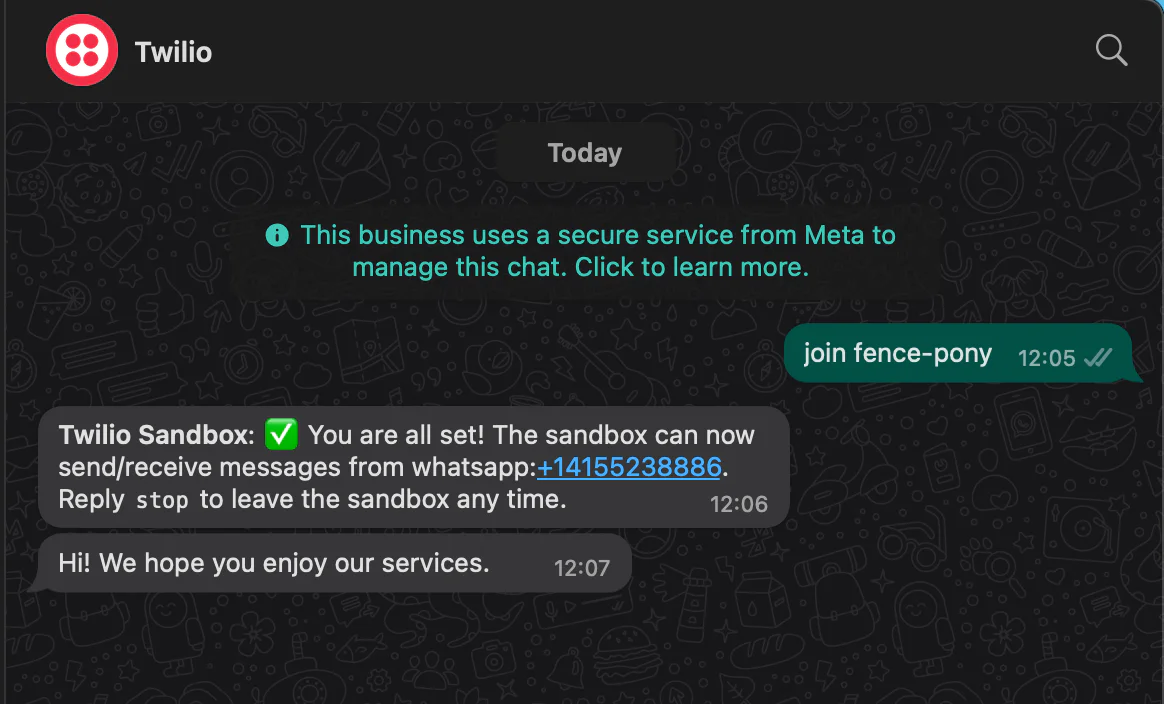Click the 12:05 timestamp on sent message
1164x704 pixels.
(x=1046, y=358)
